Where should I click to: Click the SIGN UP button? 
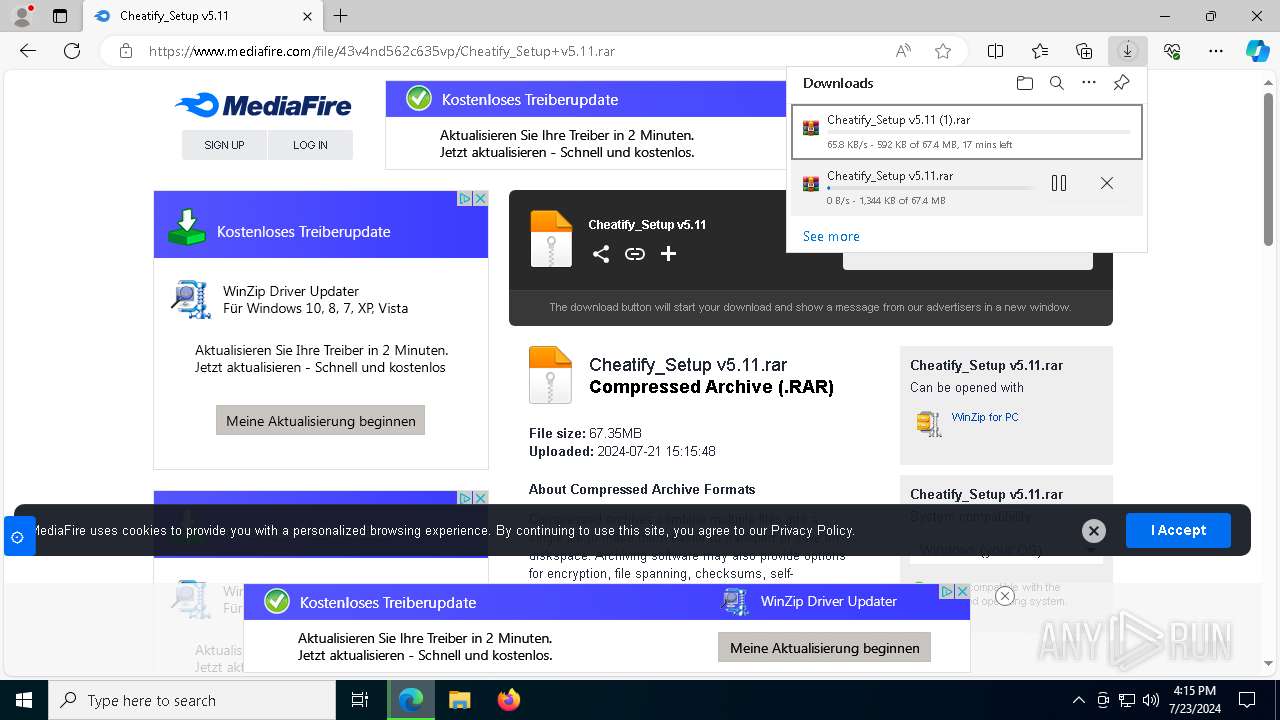(224, 145)
